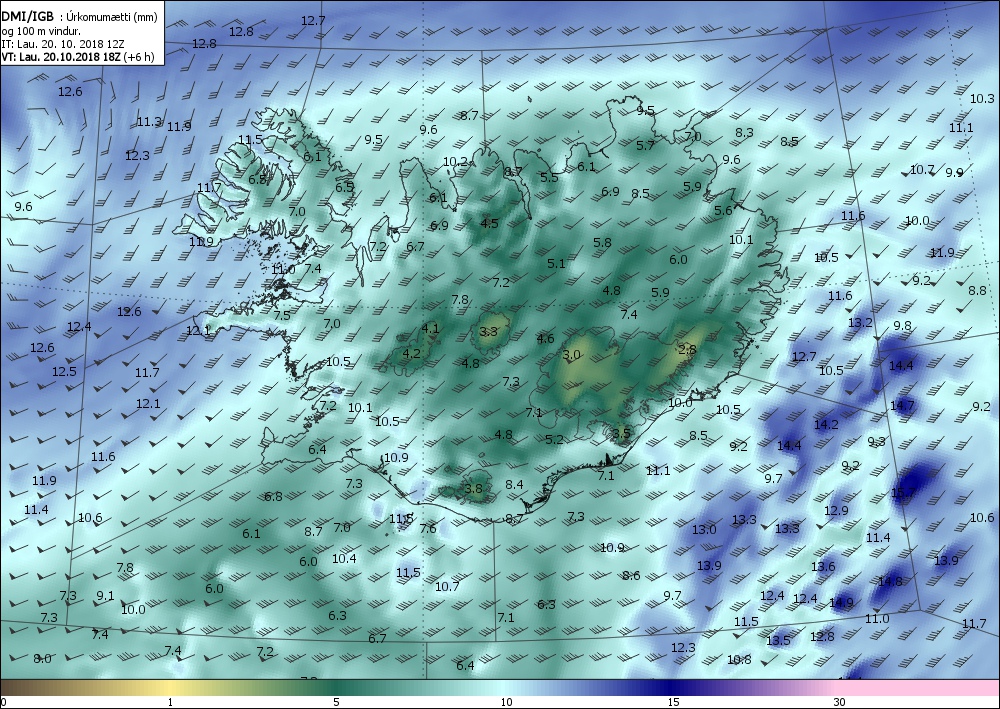Click the 3.0 value on the map
The height and width of the screenshot is (709, 1000).
(x=571, y=354)
